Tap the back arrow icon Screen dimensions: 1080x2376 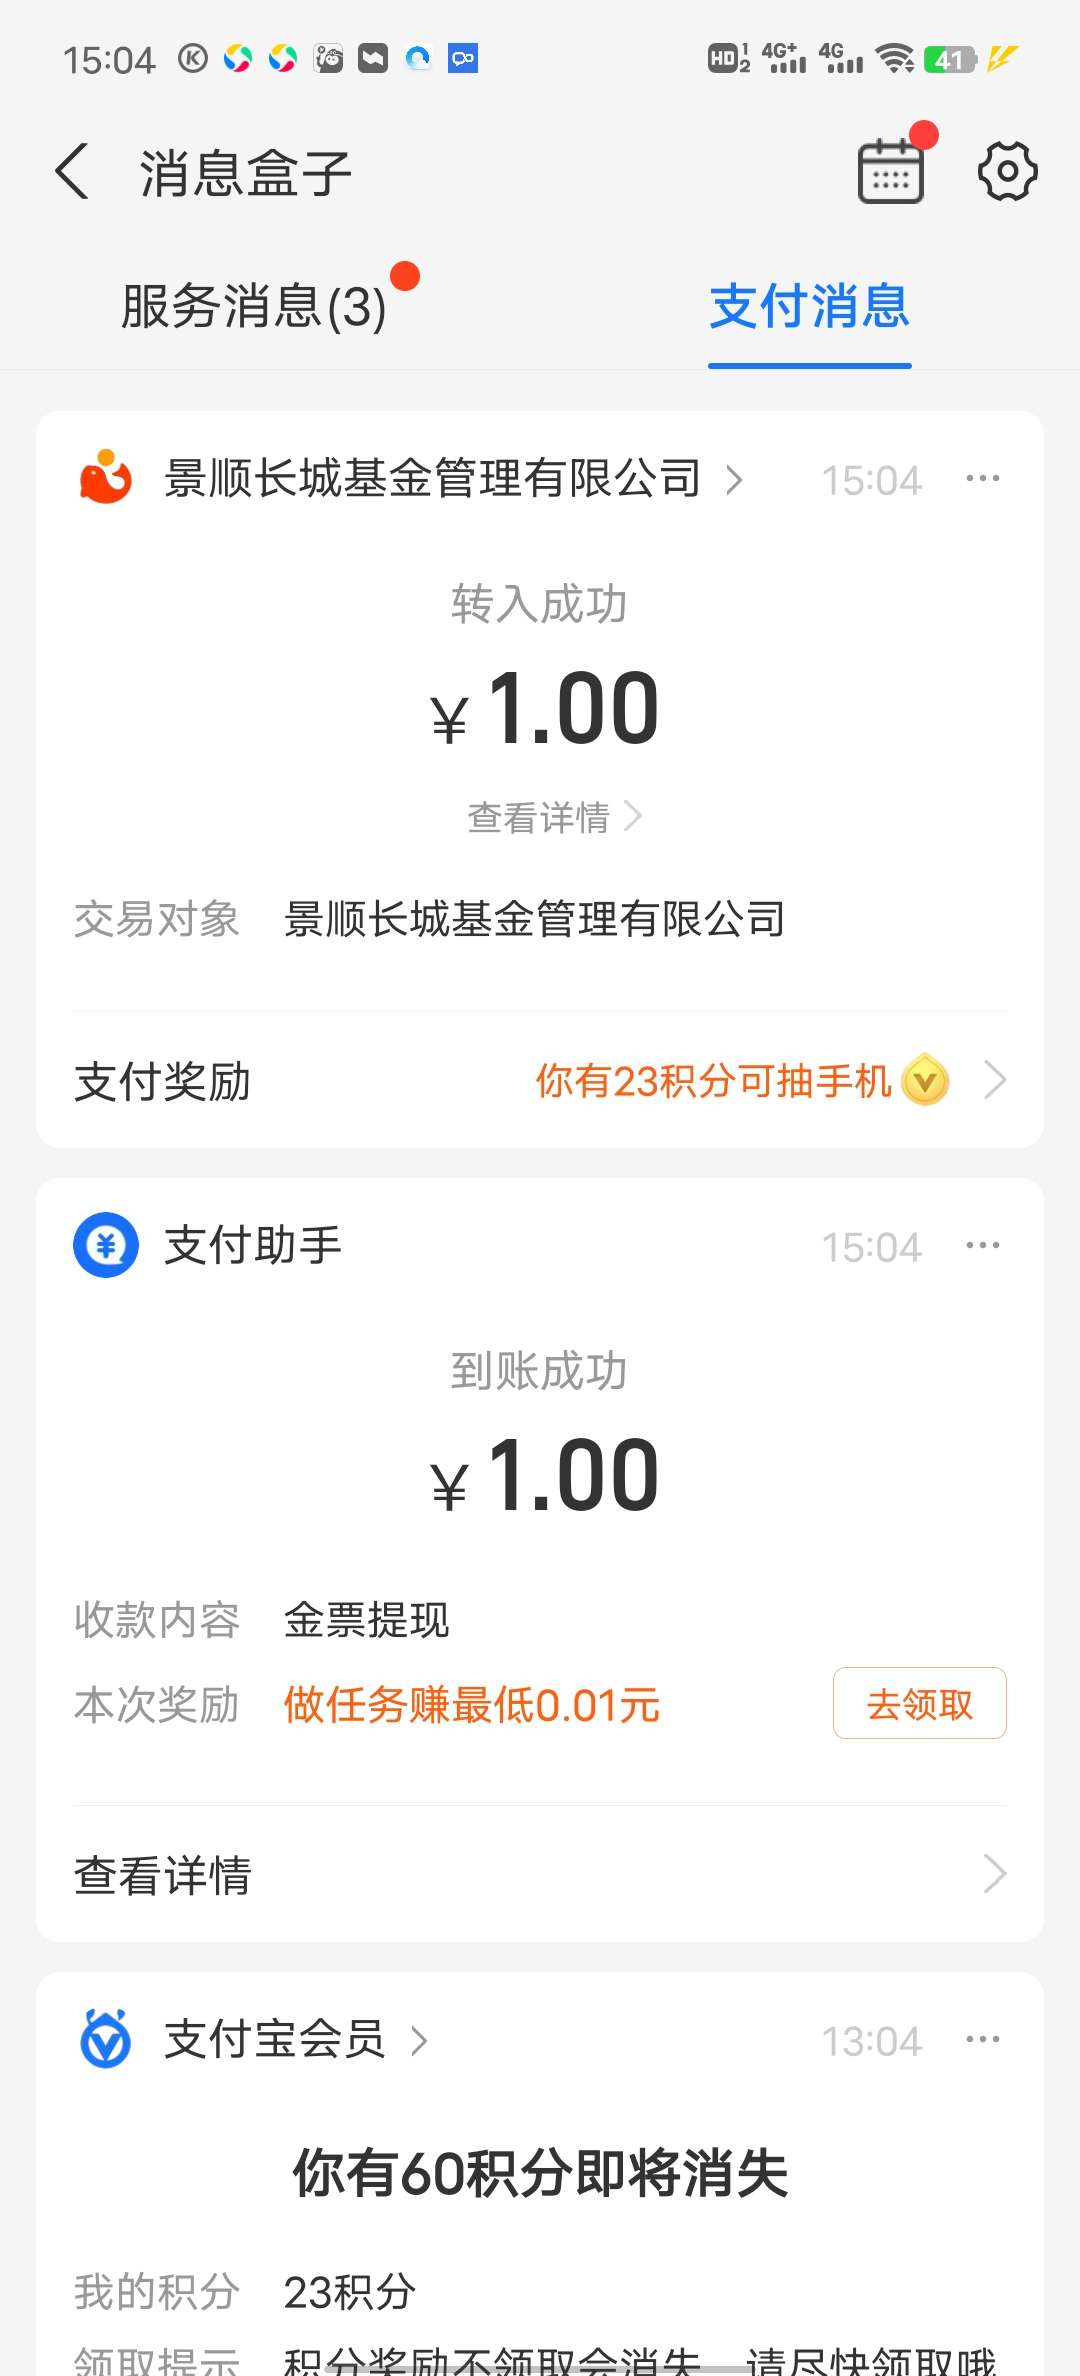point(73,172)
